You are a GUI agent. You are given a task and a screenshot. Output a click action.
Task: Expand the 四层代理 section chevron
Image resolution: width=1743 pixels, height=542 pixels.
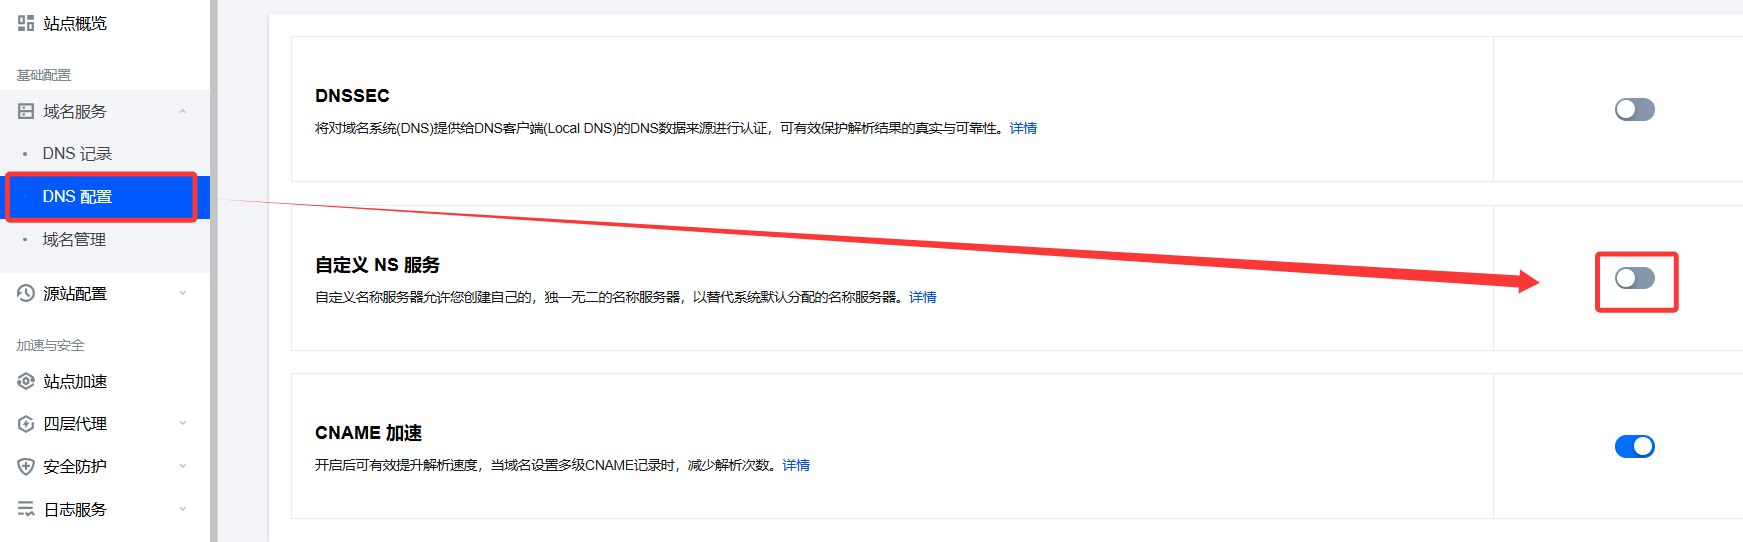tap(183, 423)
